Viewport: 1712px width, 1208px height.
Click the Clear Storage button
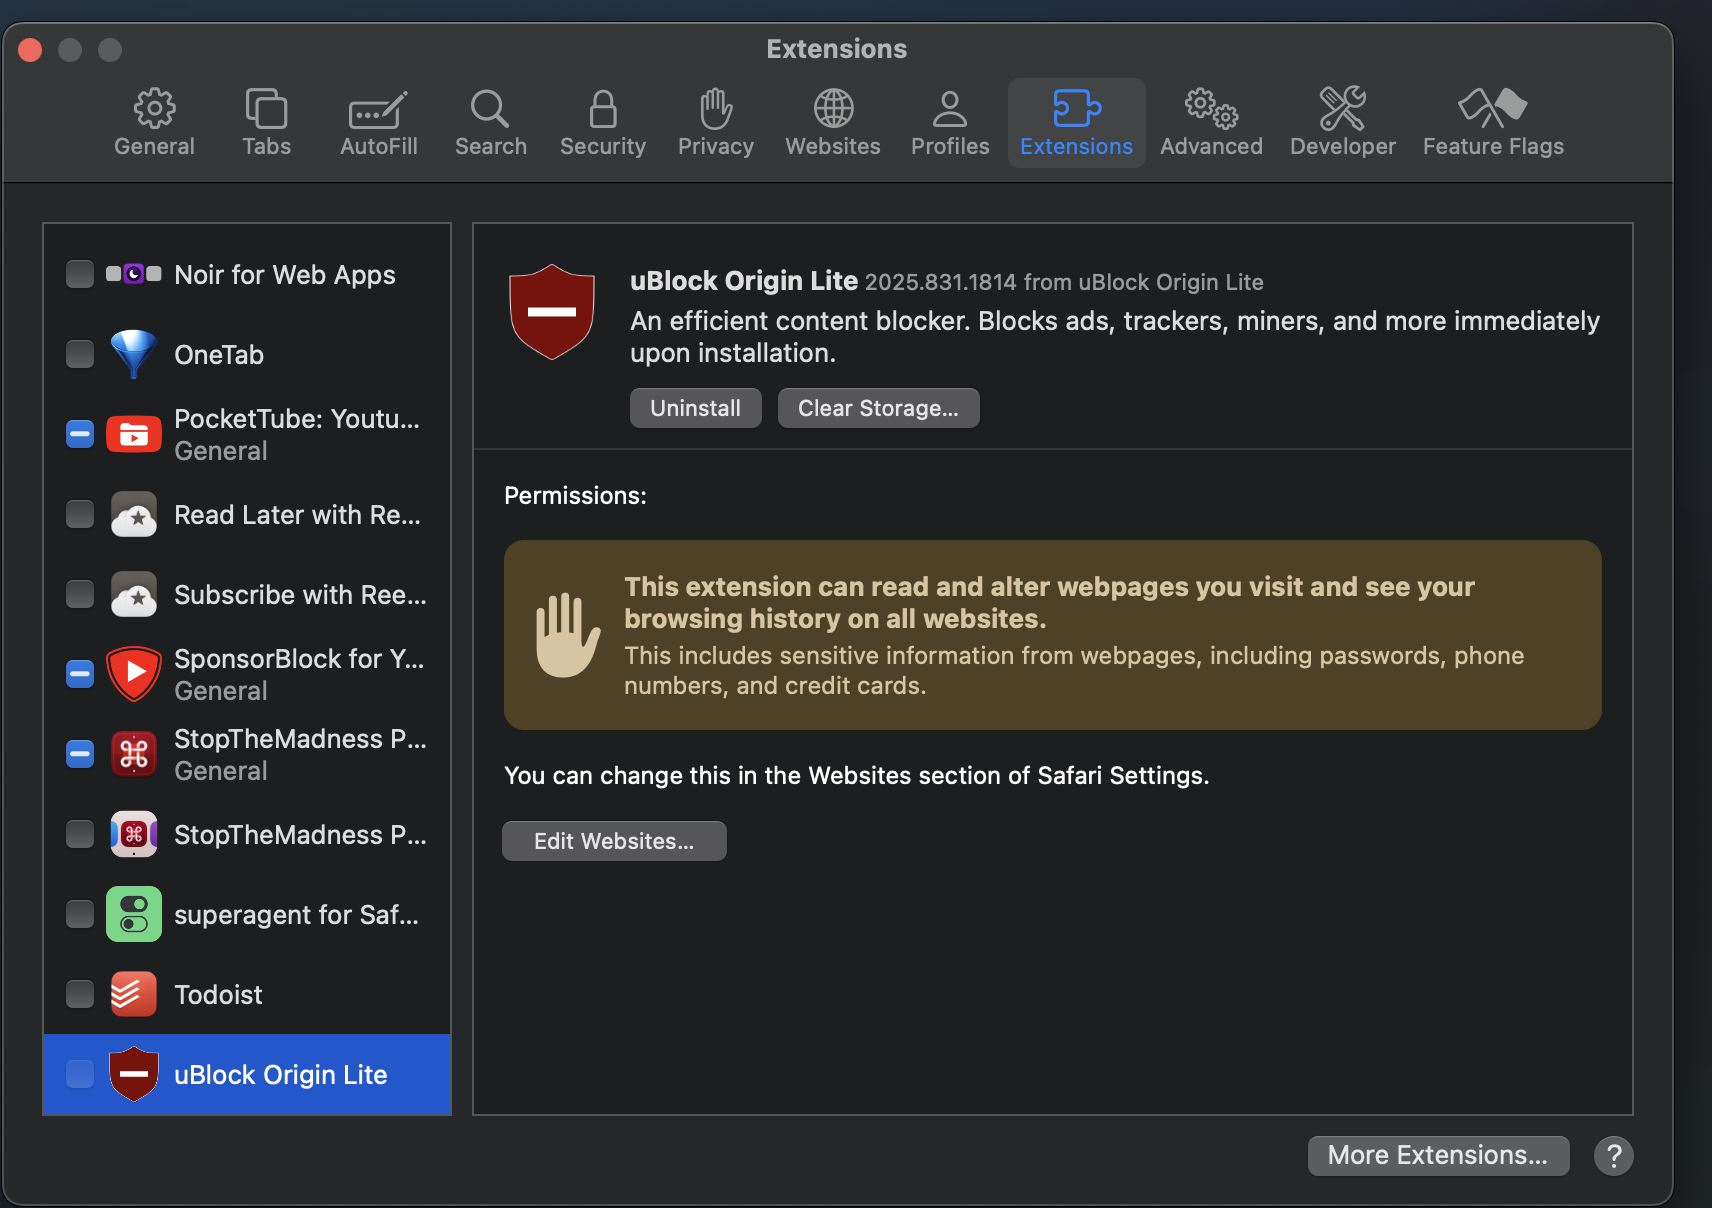tap(879, 408)
